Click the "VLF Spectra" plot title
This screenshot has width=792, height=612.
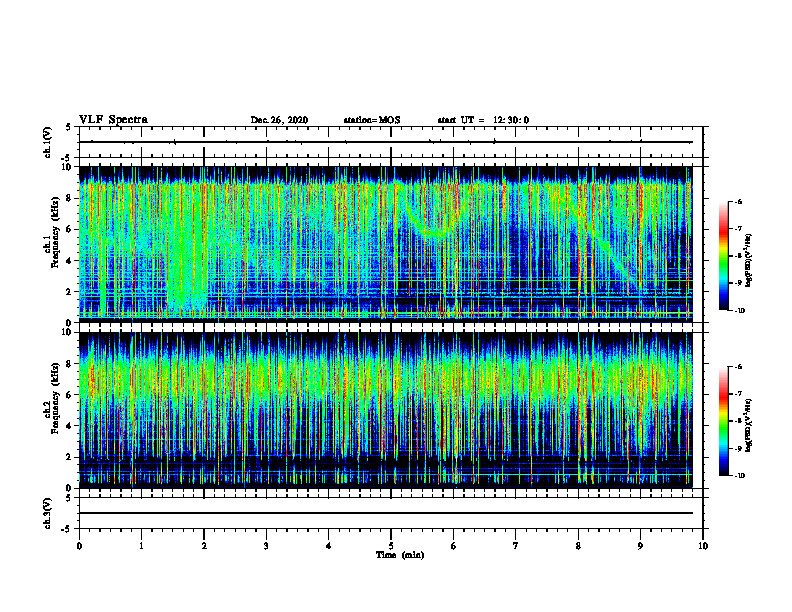tap(113, 120)
